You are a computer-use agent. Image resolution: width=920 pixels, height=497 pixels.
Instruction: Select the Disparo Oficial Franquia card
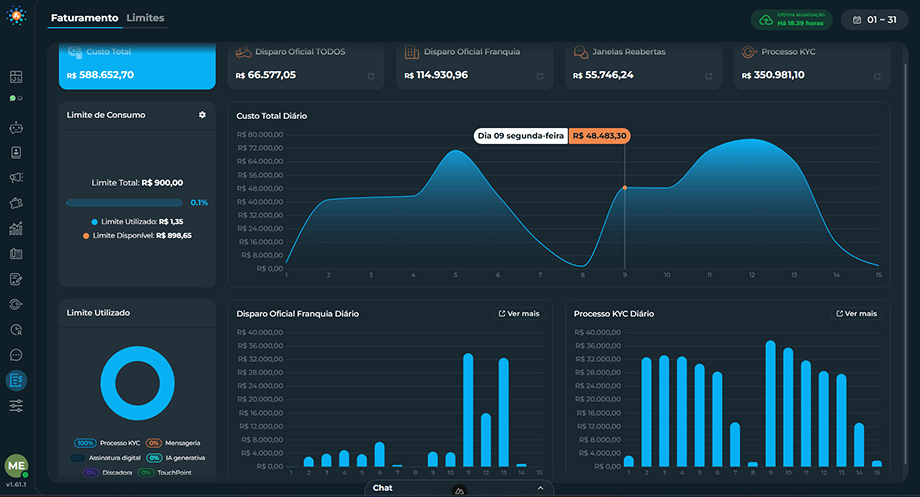(475, 66)
